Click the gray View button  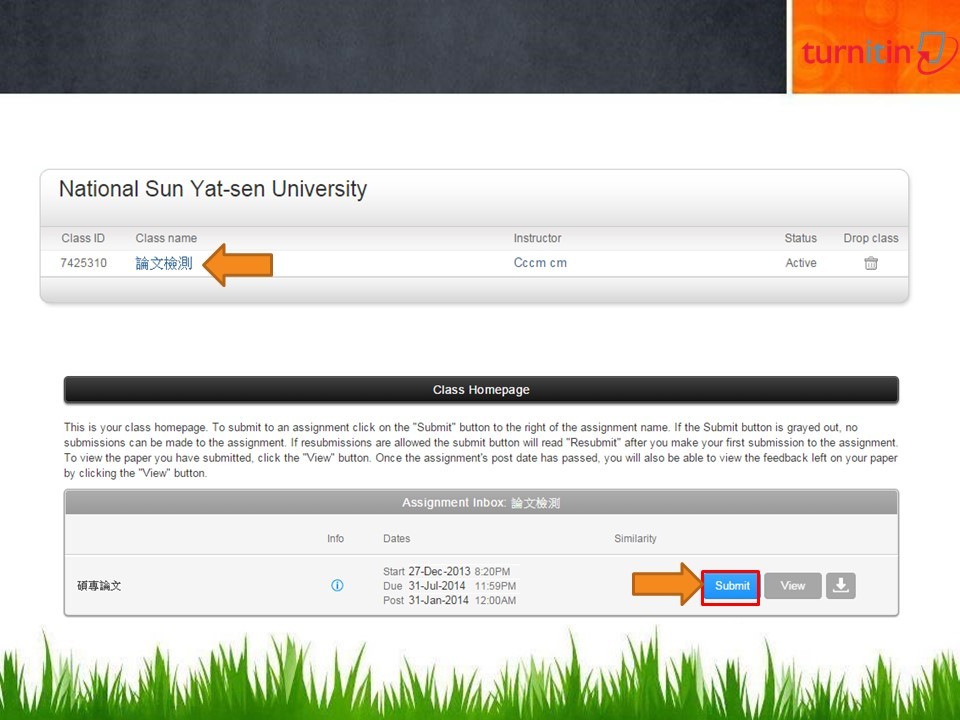(792, 586)
